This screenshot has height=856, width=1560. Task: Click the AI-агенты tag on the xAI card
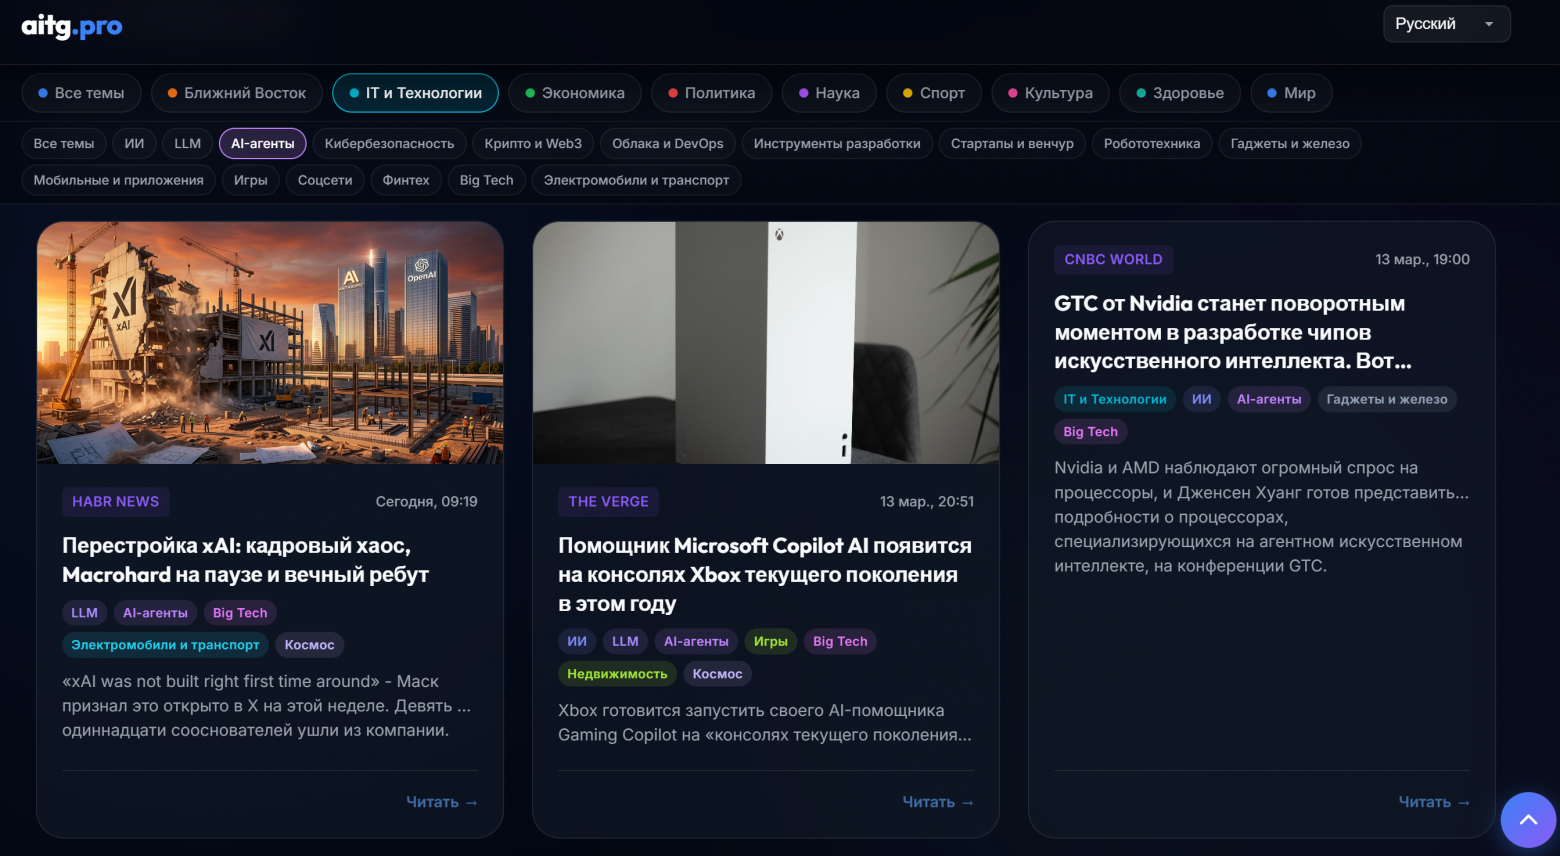point(155,613)
